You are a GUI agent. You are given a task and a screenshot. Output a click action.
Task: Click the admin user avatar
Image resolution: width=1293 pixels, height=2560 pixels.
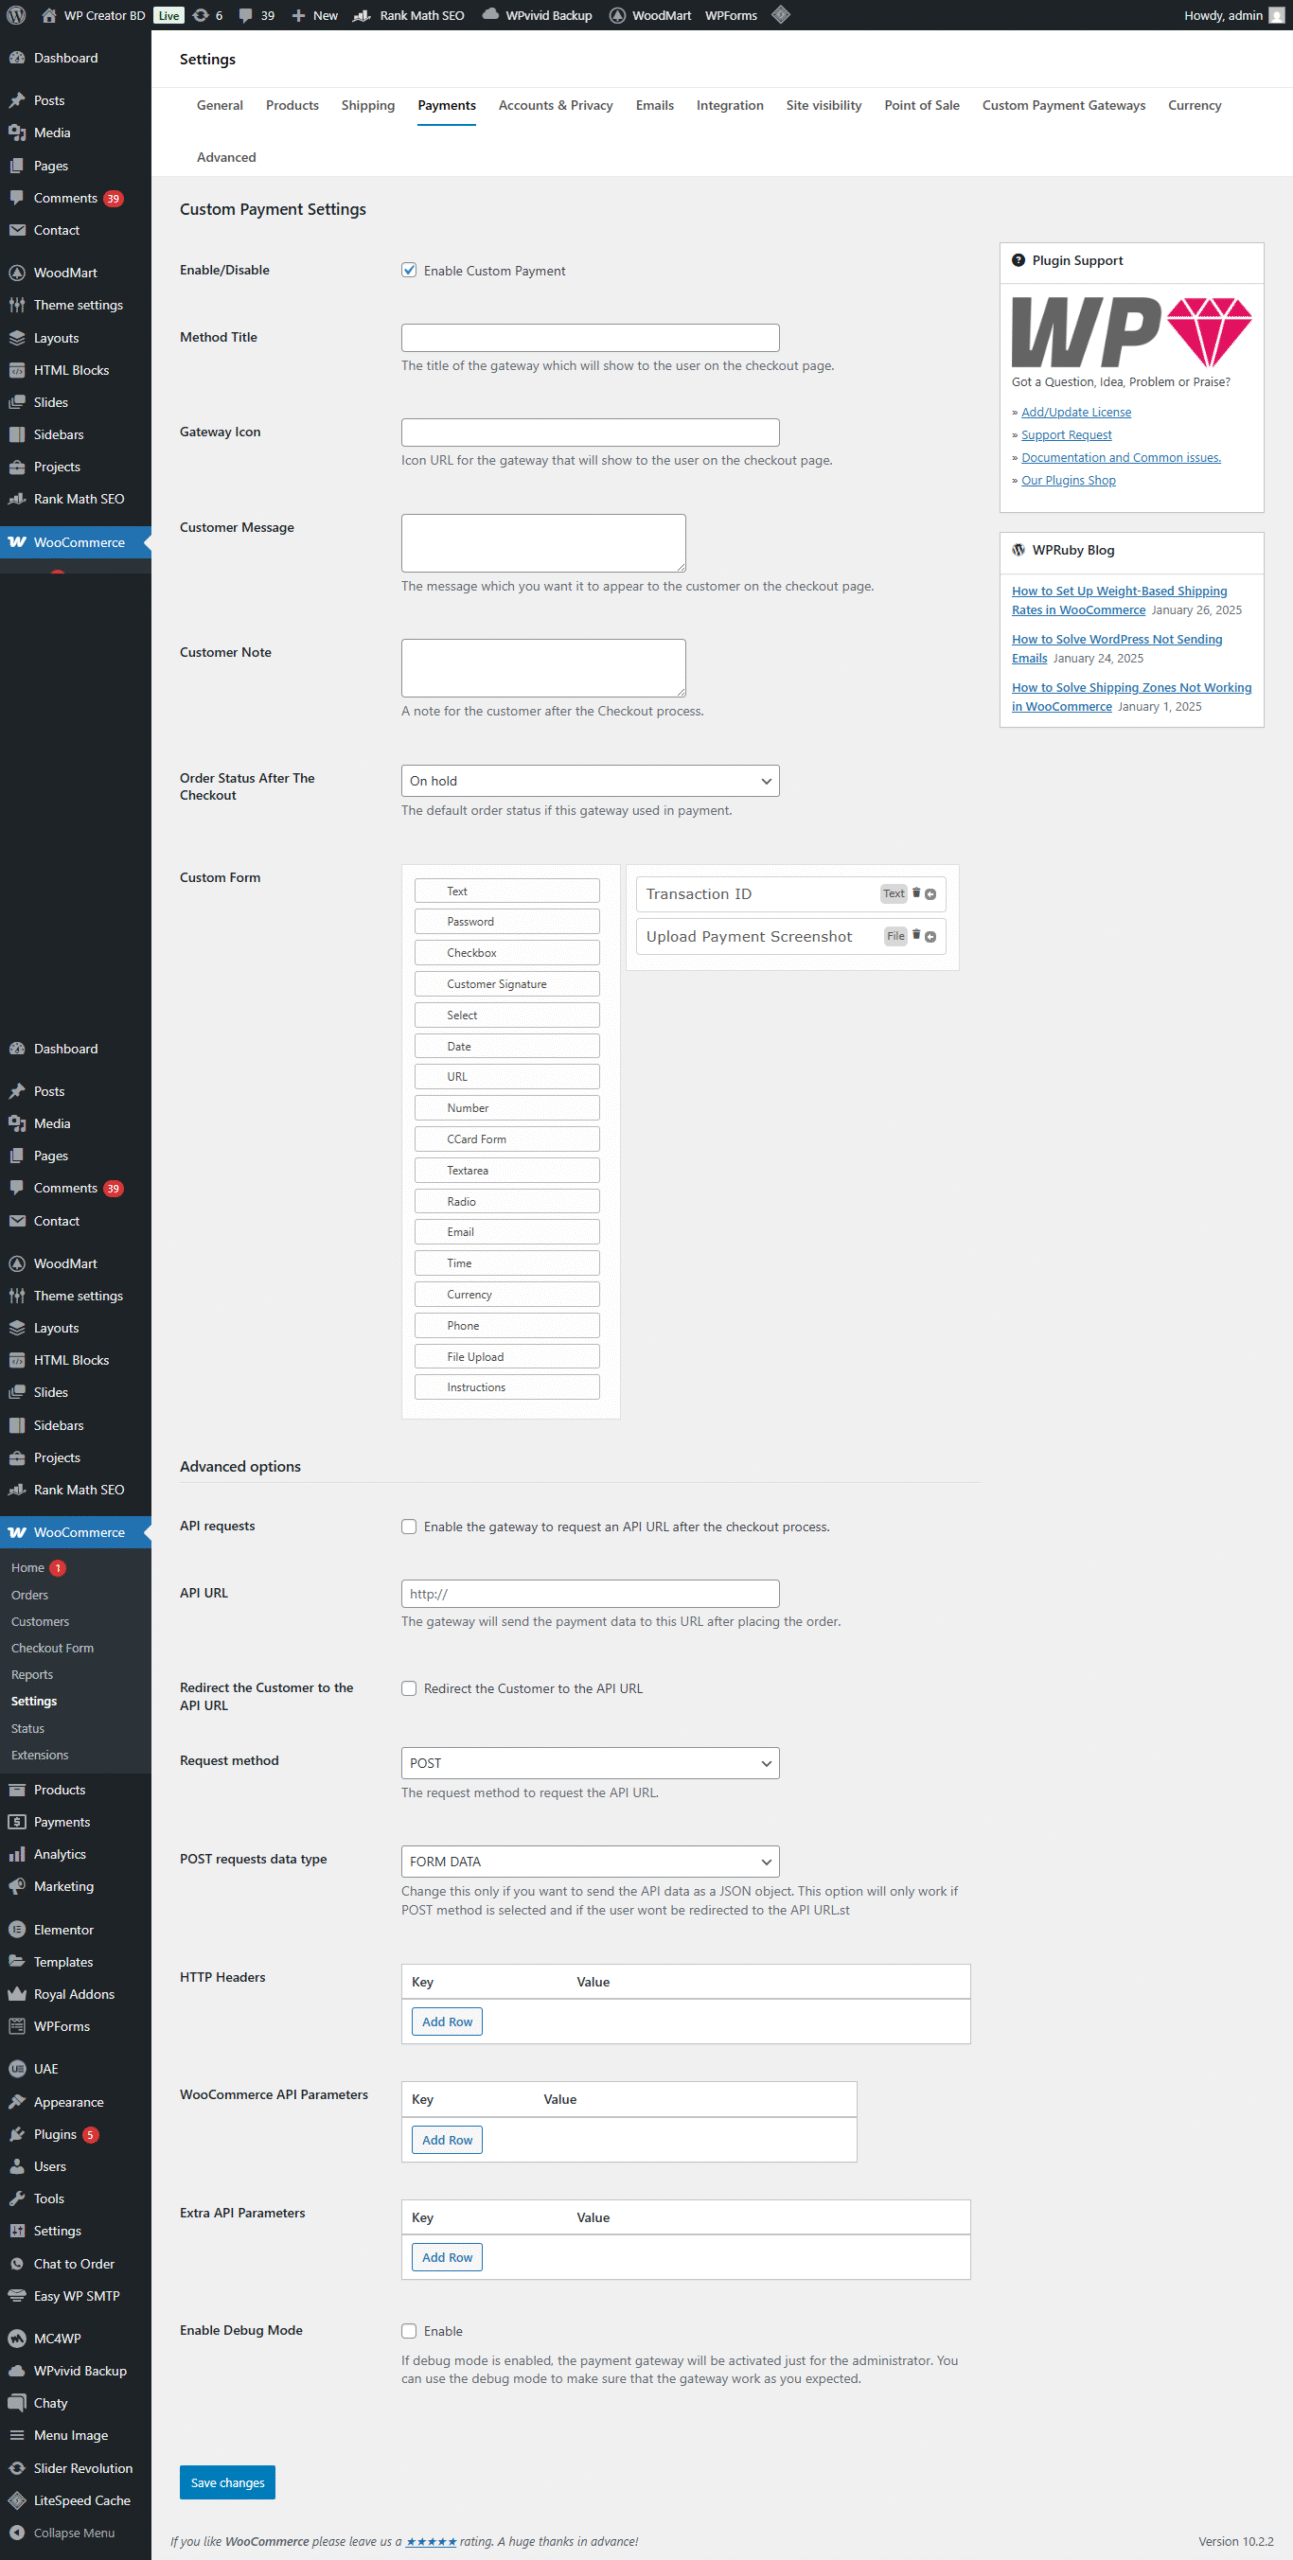1276,15
